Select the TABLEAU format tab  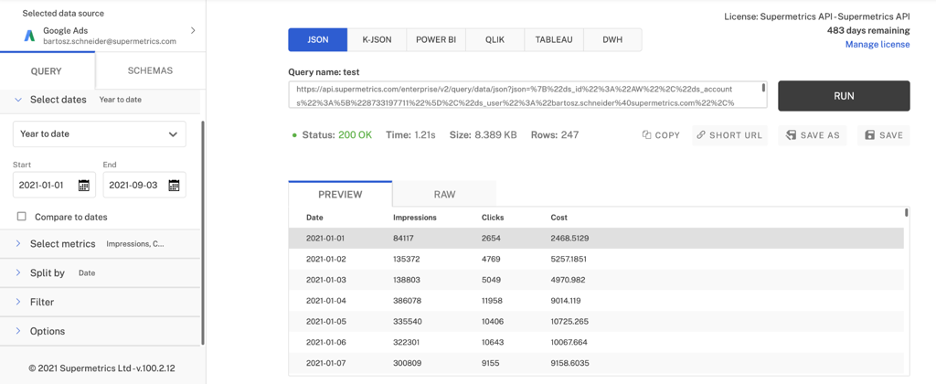click(553, 39)
